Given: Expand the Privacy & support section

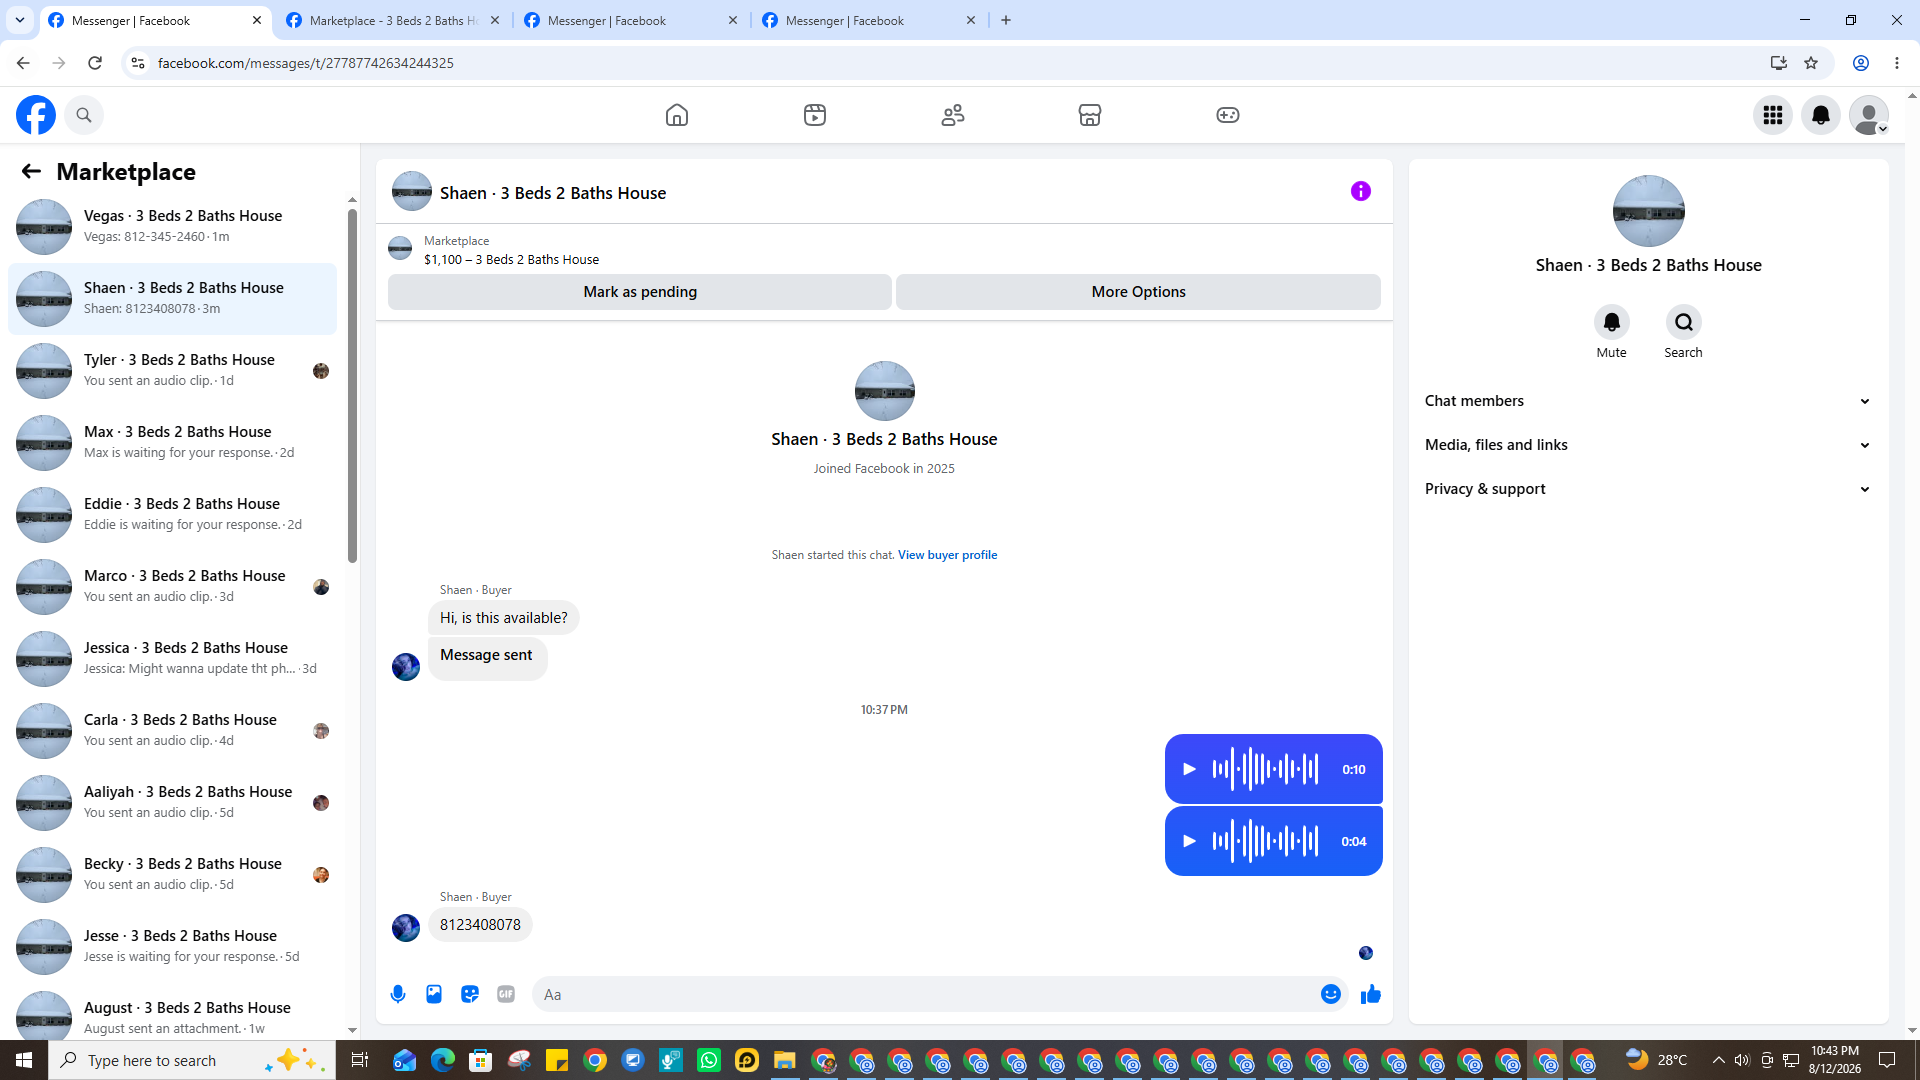Looking at the screenshot, I should tap(1648, 489).
